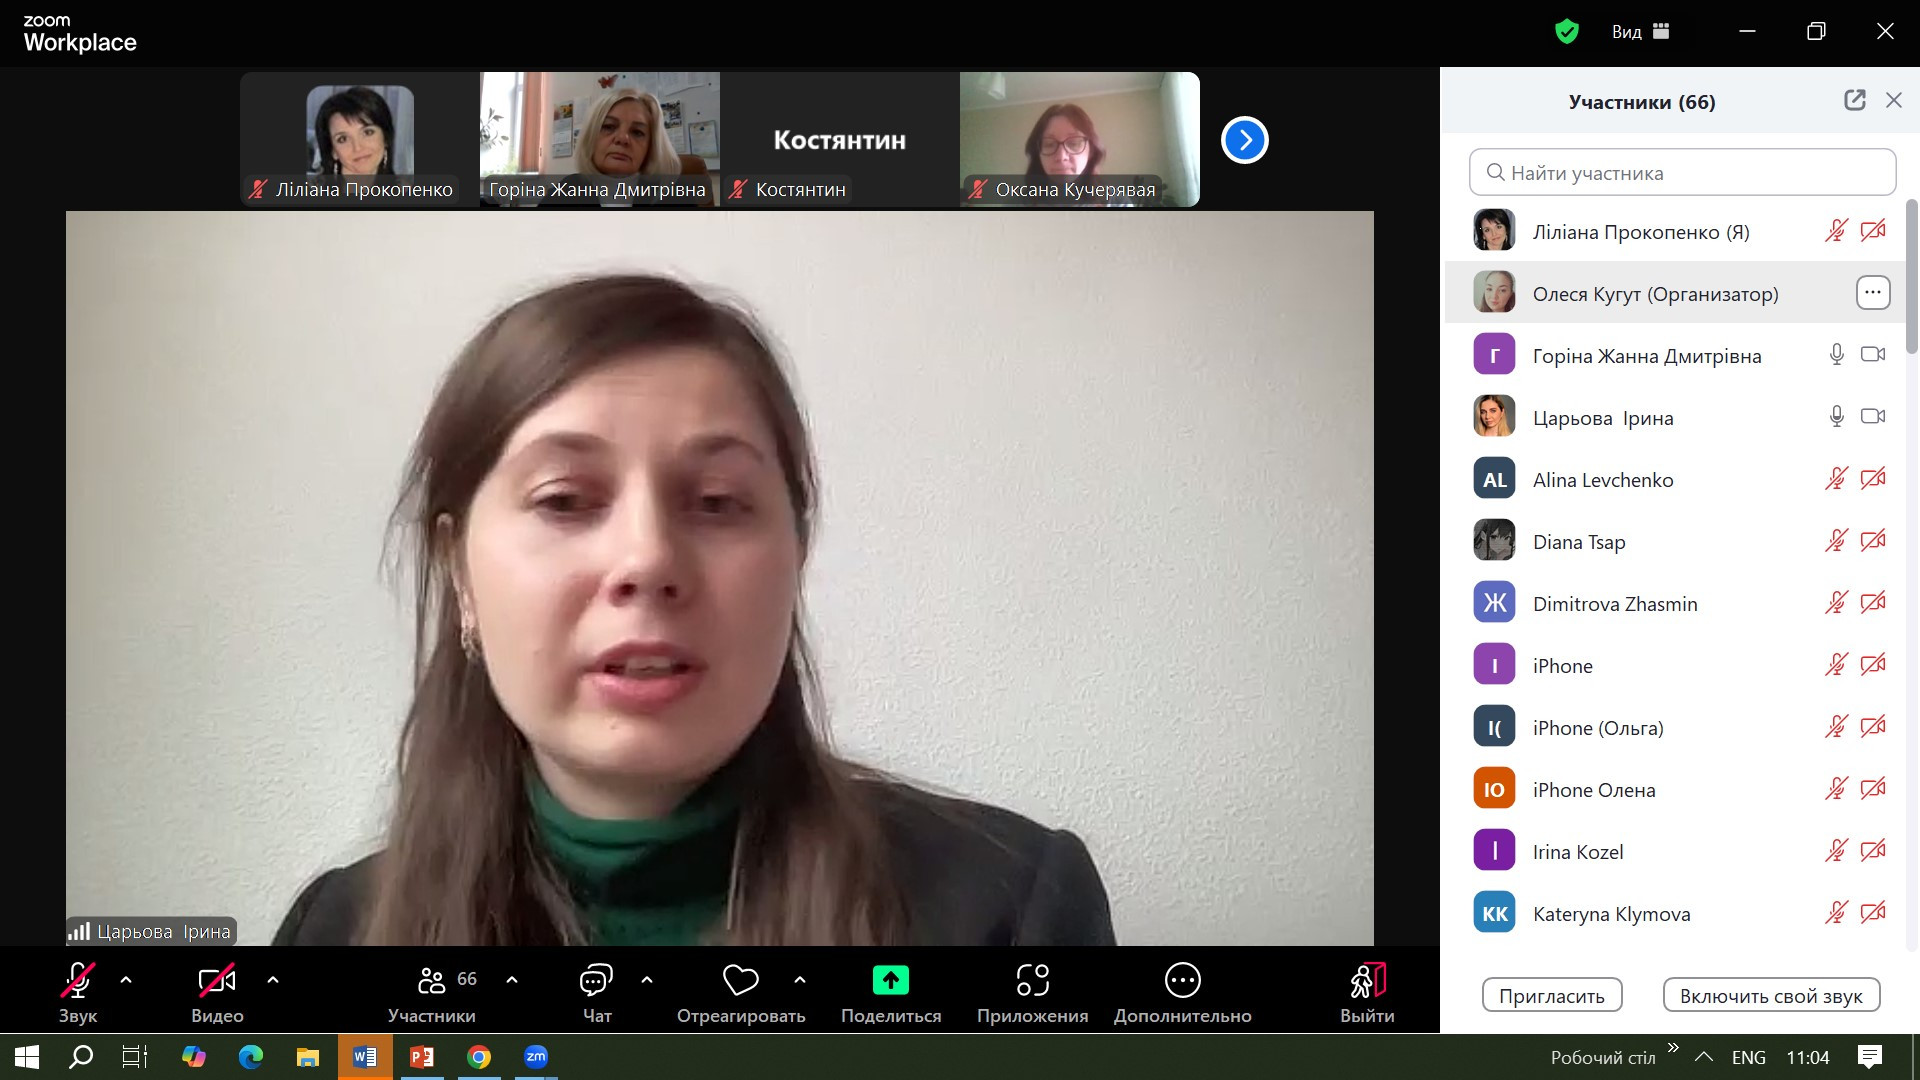Open more options for Олеся Кугут
This screenshot has height=1080, width=1920.
coord(1872,293)
